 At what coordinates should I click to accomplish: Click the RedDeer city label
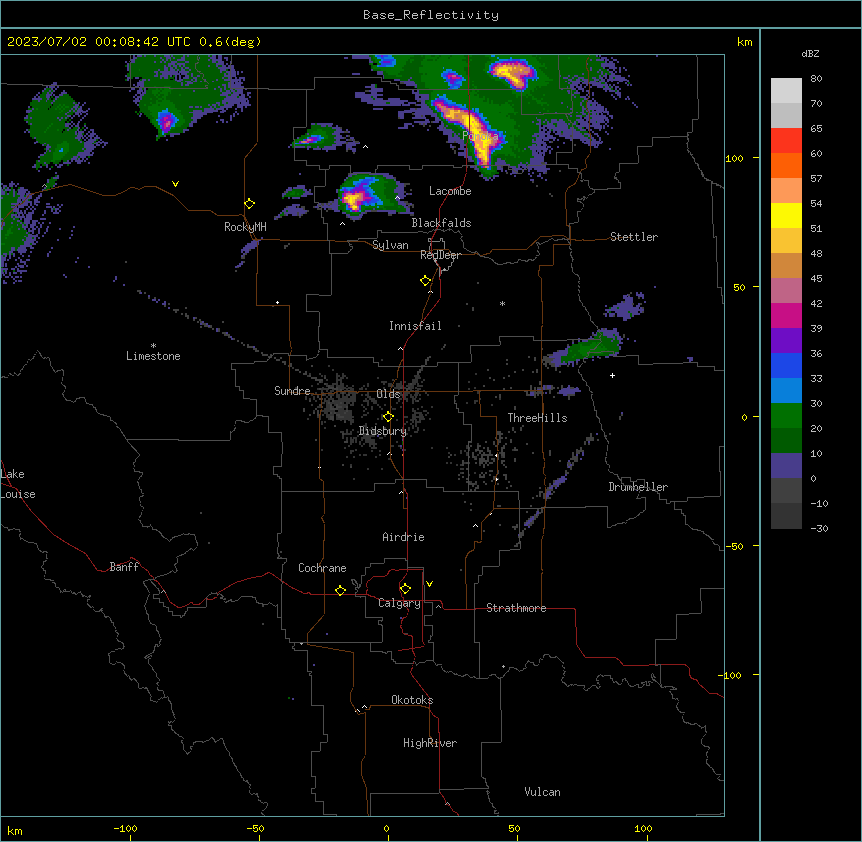(x=440, y=255)
